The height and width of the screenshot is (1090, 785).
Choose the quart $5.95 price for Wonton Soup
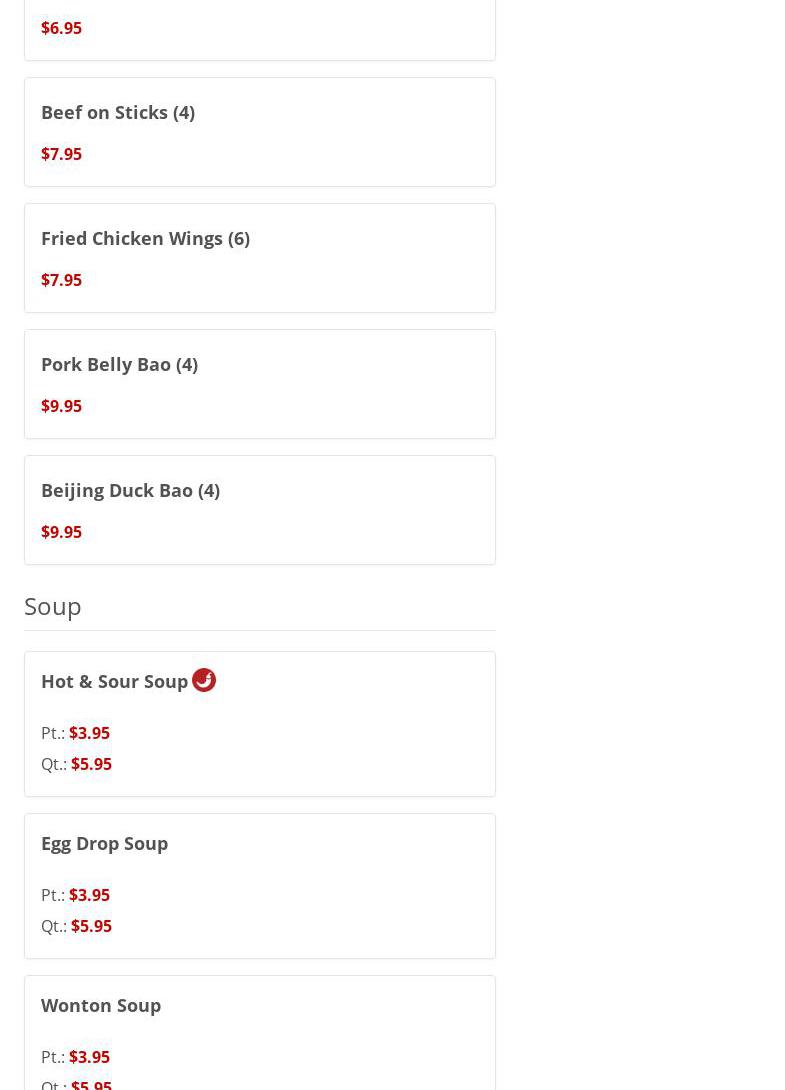tap(91, 1084)
